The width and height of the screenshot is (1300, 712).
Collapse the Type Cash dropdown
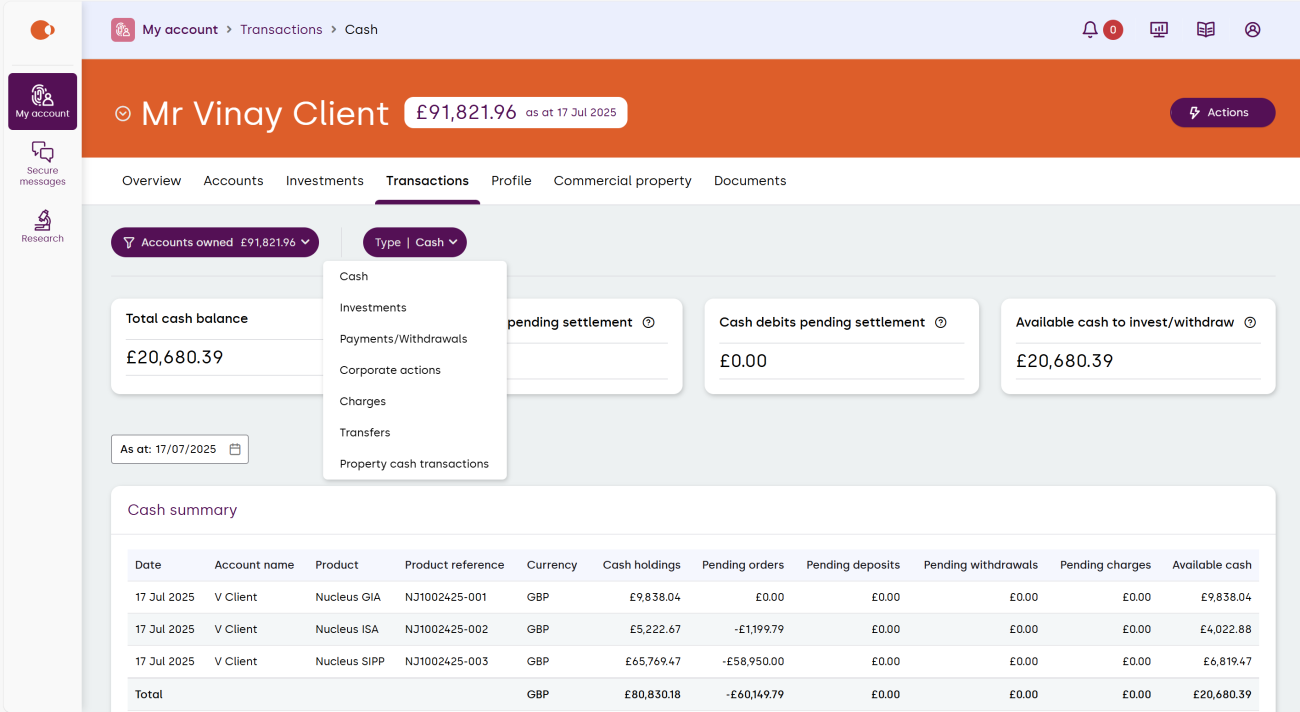pyautogui.click(x=415, y=242)
